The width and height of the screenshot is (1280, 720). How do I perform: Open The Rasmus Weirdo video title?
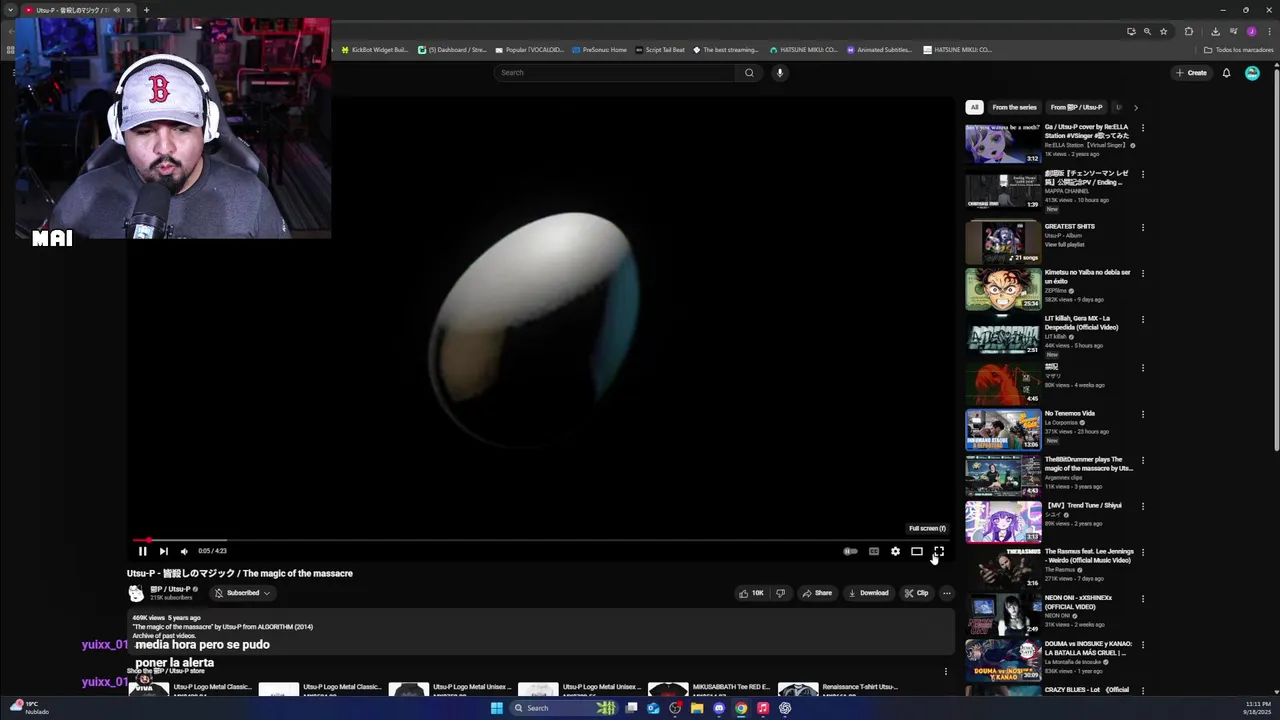(1089, 556)
